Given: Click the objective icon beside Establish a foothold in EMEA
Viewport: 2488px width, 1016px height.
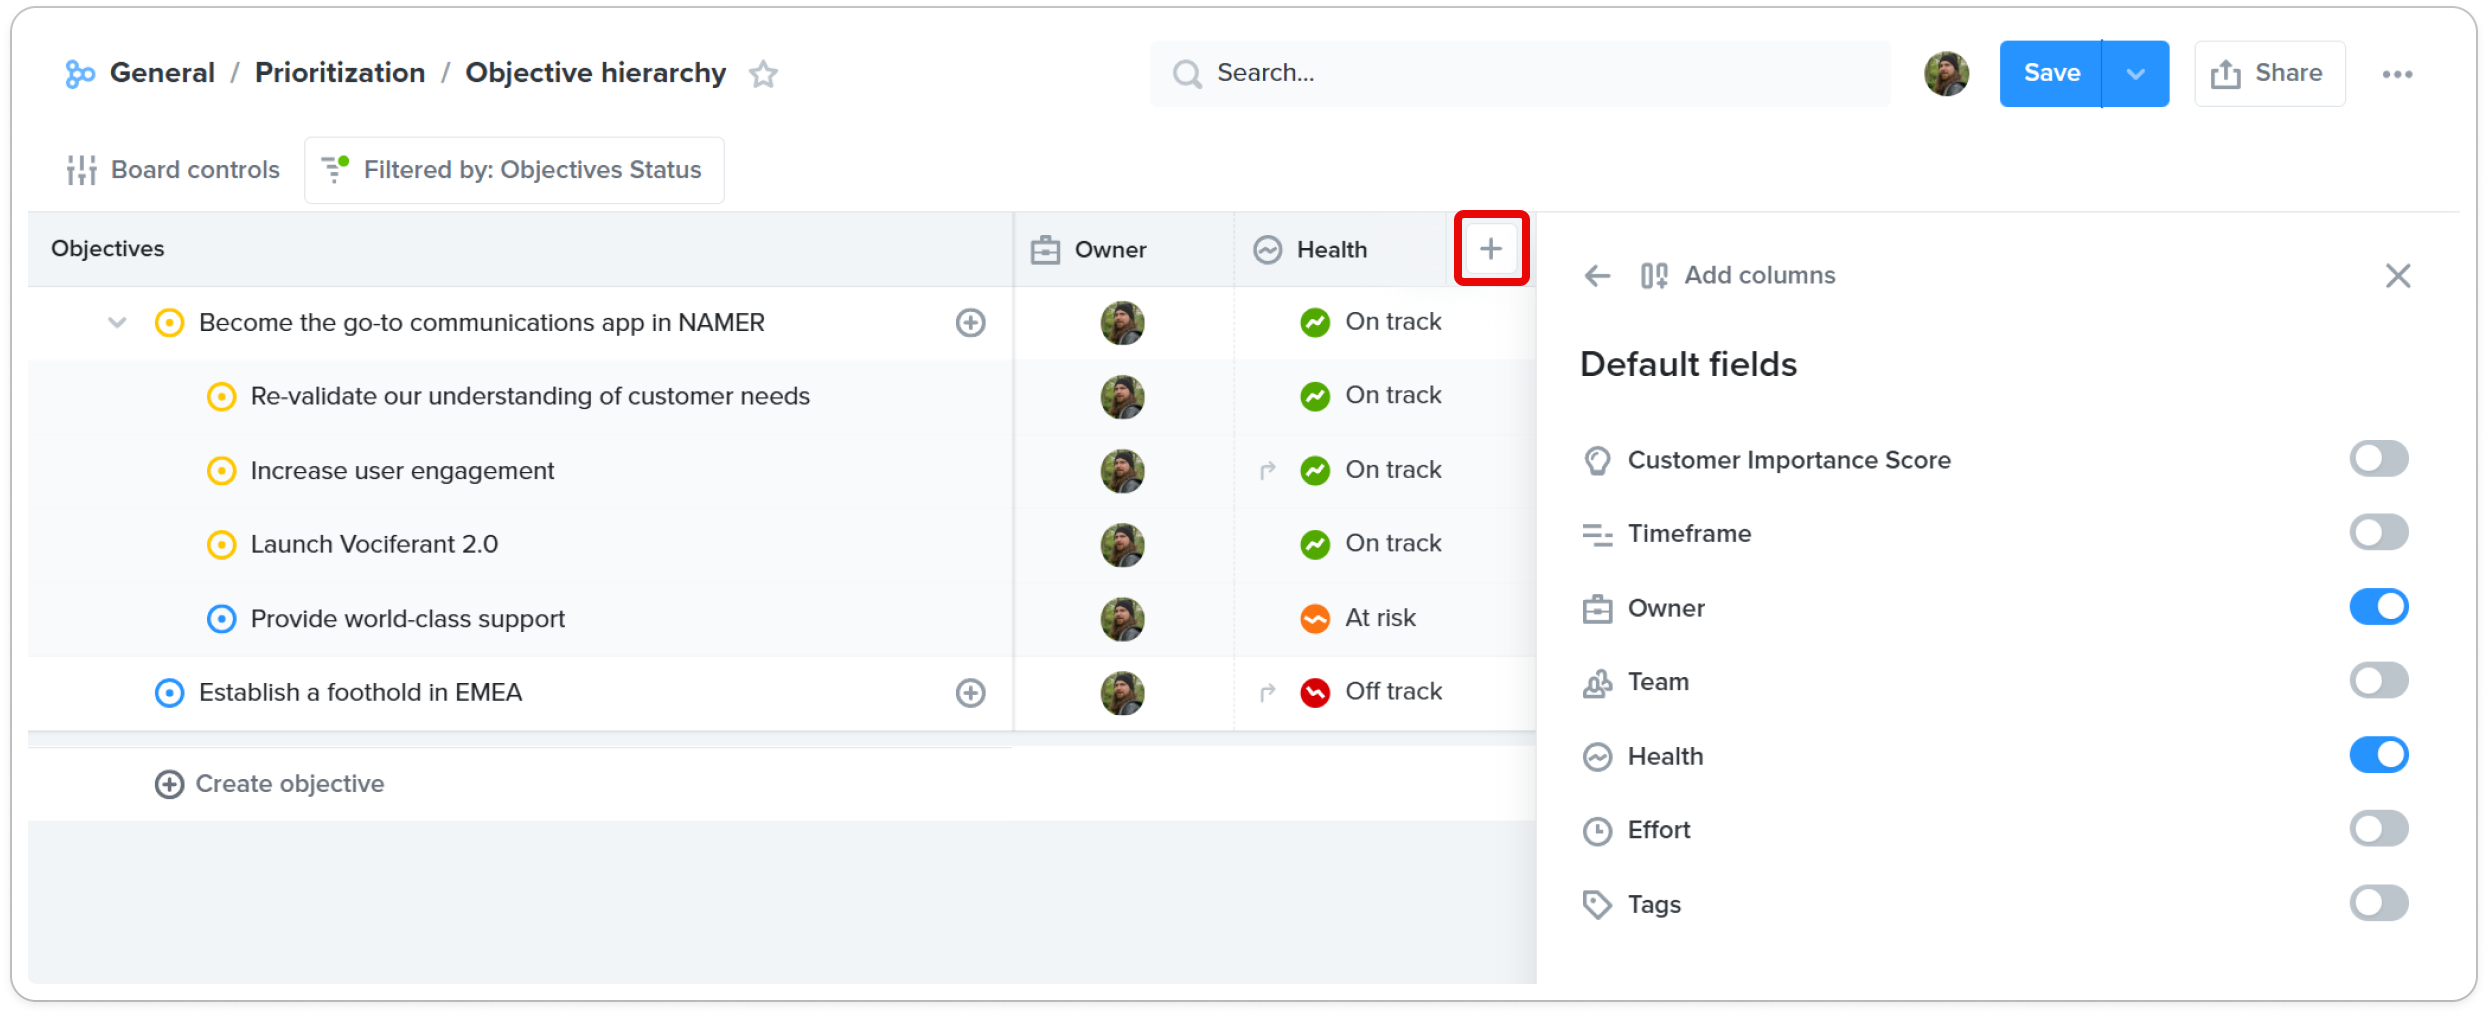Looking at the screenshot, I should pos(169,693).
